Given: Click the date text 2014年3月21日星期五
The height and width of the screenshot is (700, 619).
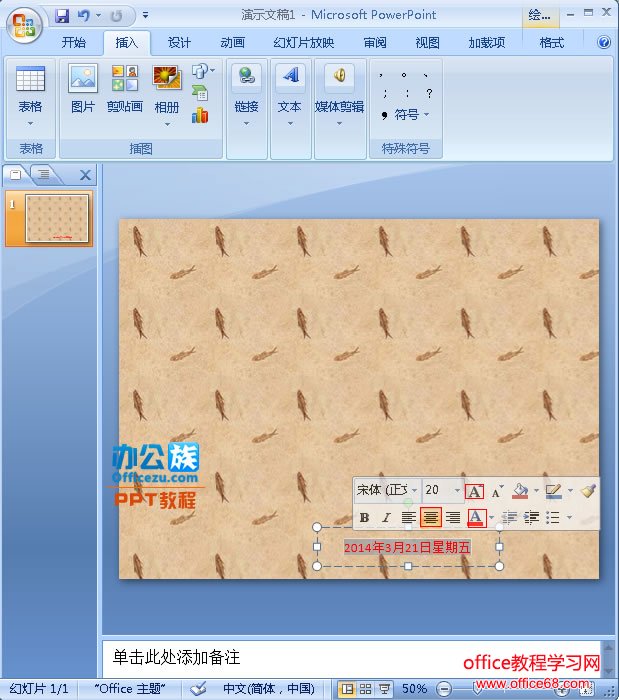Looking at the screenshot, I should point(407,547).
